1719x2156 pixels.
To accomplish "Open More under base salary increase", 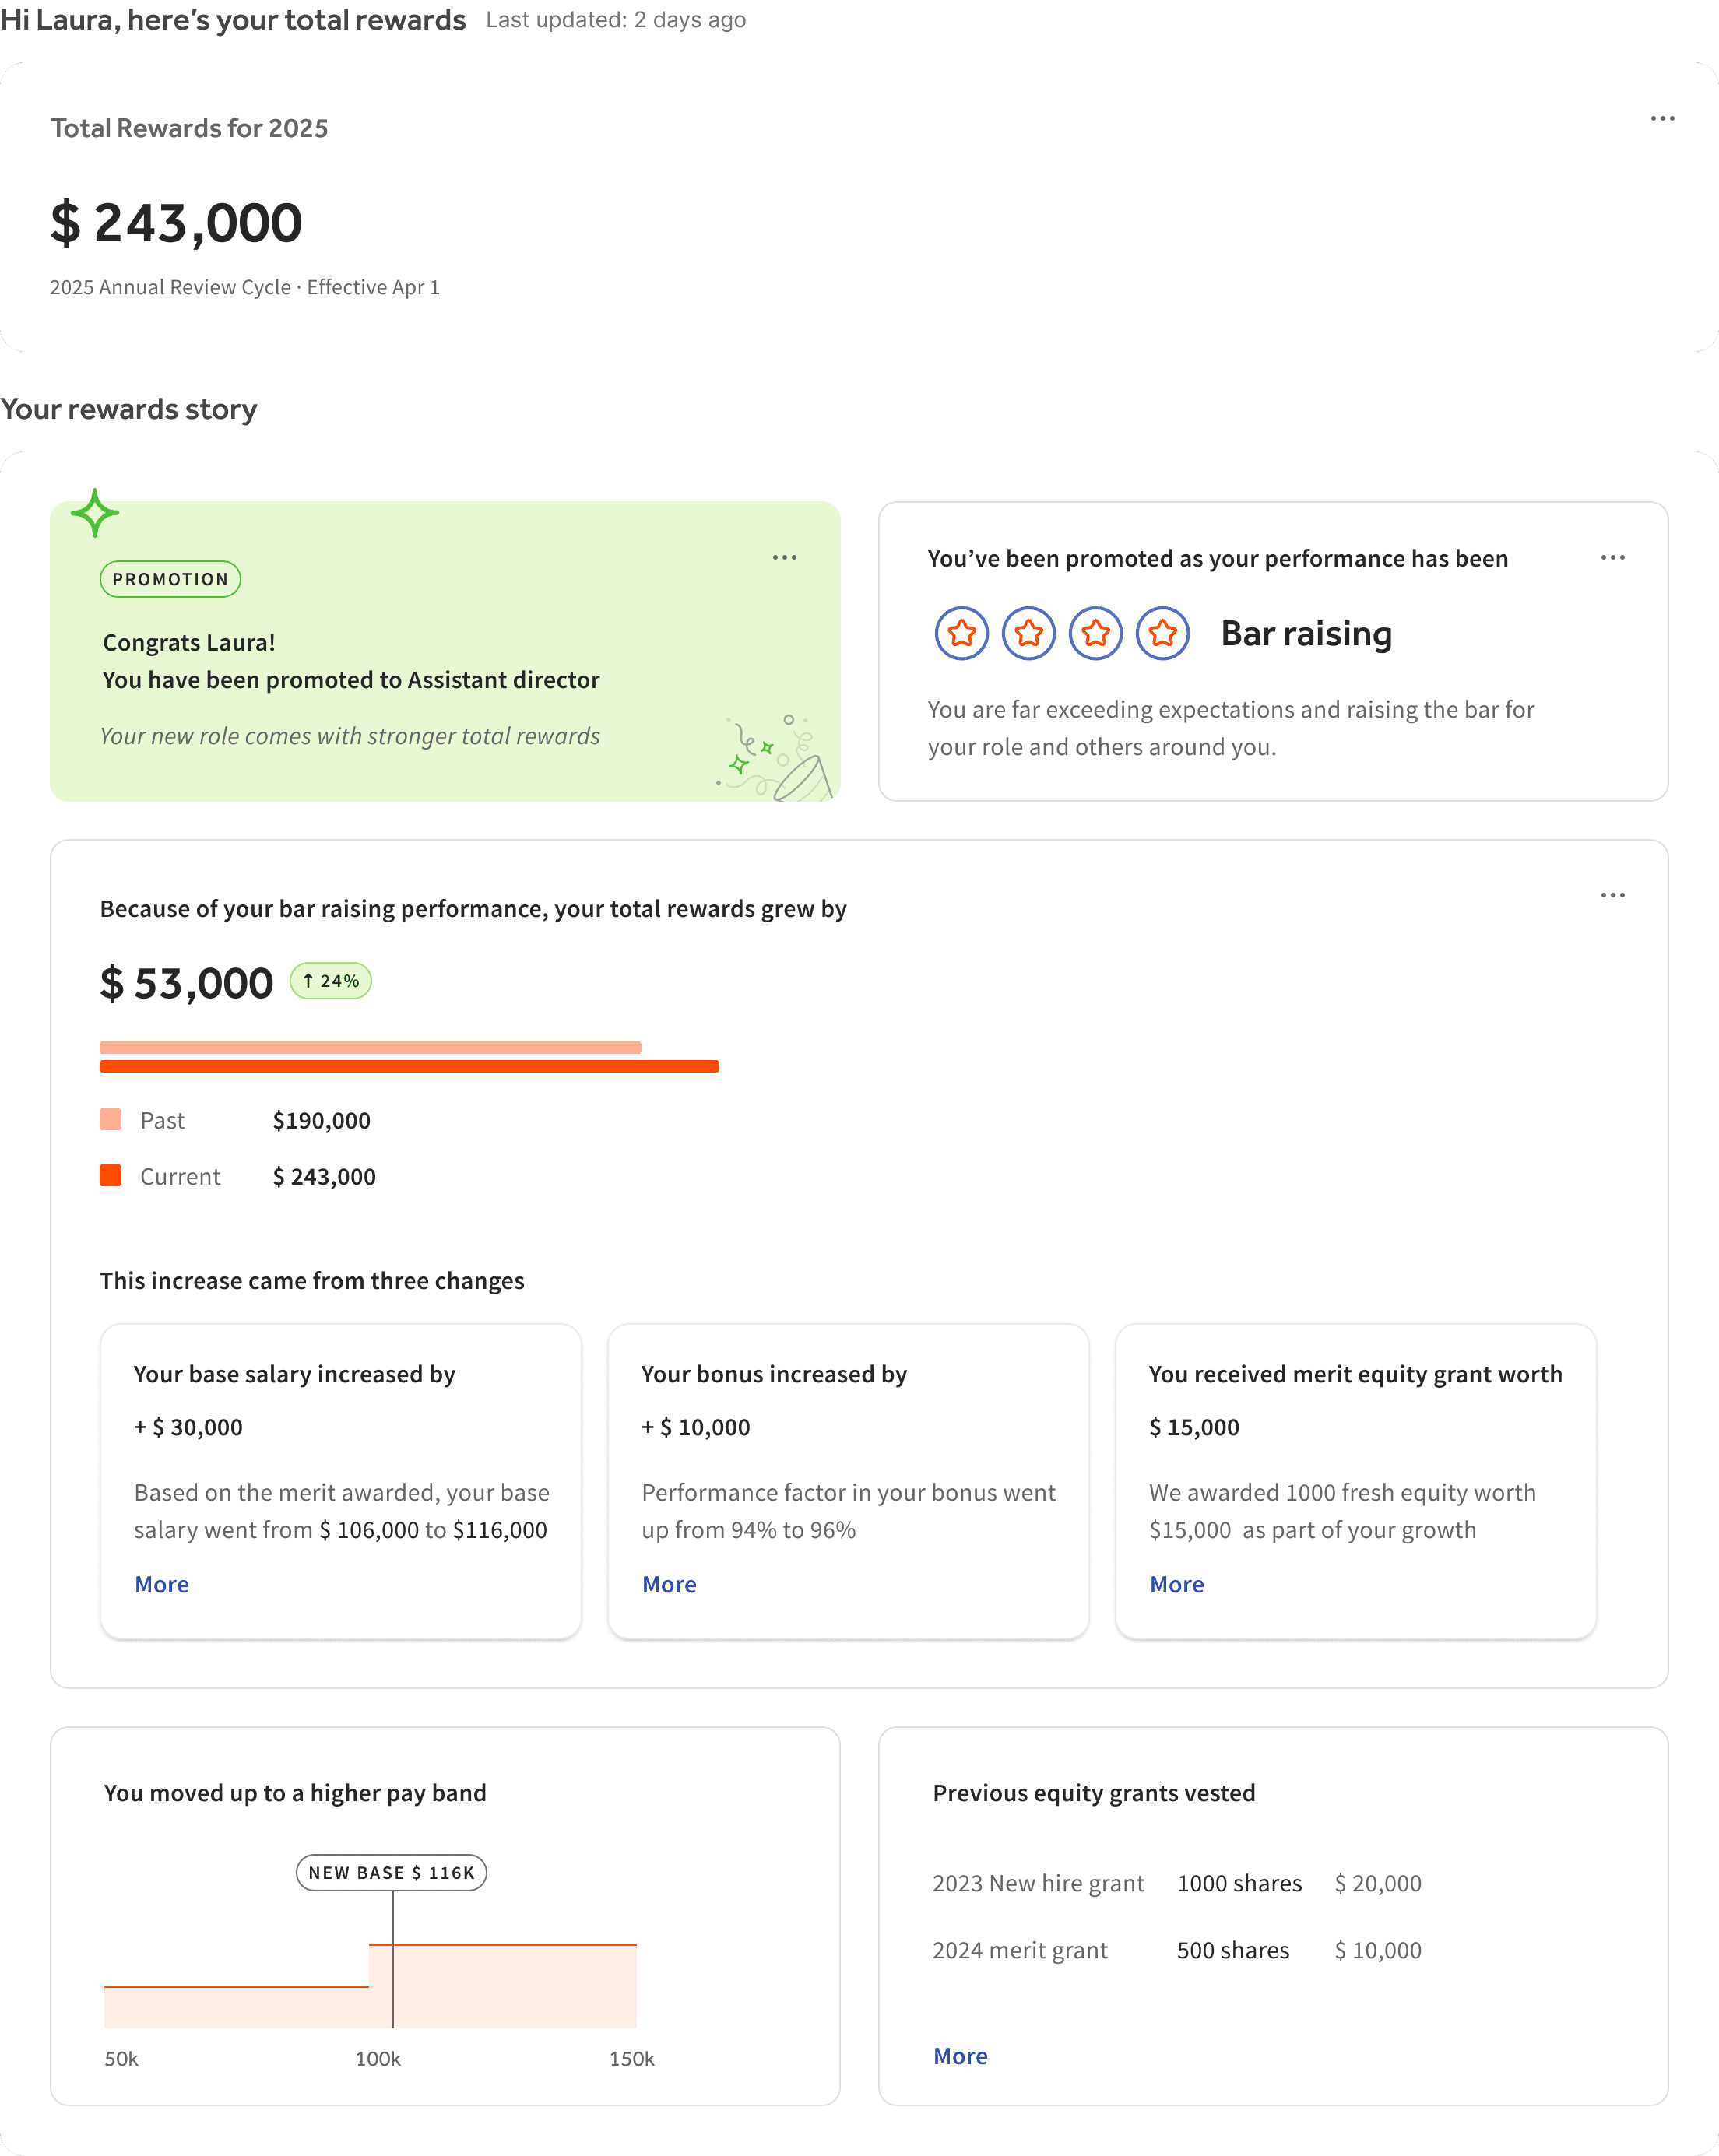I will tap(161, 1584).
